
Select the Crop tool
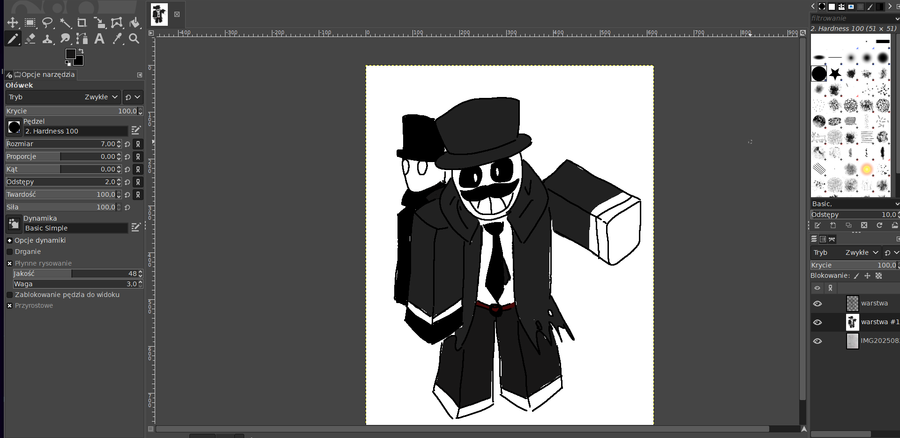[x=82, y=23]
